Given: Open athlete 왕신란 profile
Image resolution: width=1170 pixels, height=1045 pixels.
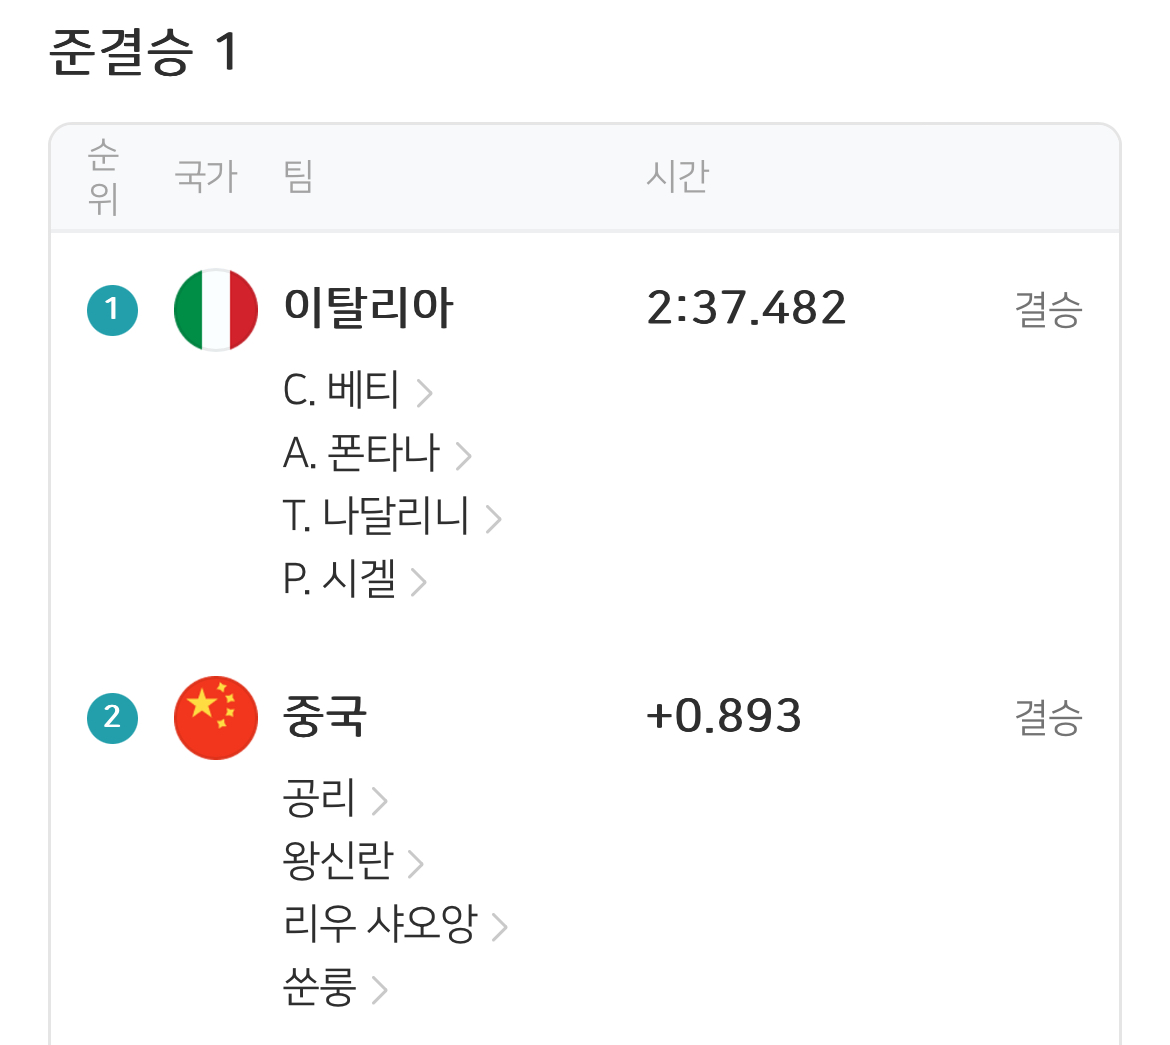Looking at the screenshot, I should (338, 861).
